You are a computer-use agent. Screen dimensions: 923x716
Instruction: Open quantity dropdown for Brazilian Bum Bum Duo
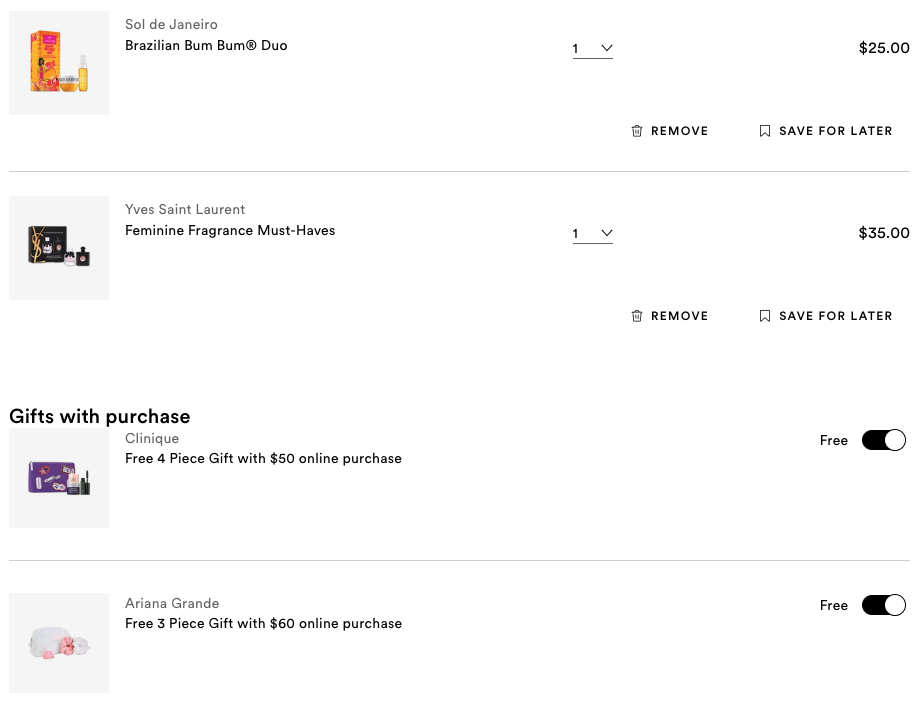tap(593, 48)
